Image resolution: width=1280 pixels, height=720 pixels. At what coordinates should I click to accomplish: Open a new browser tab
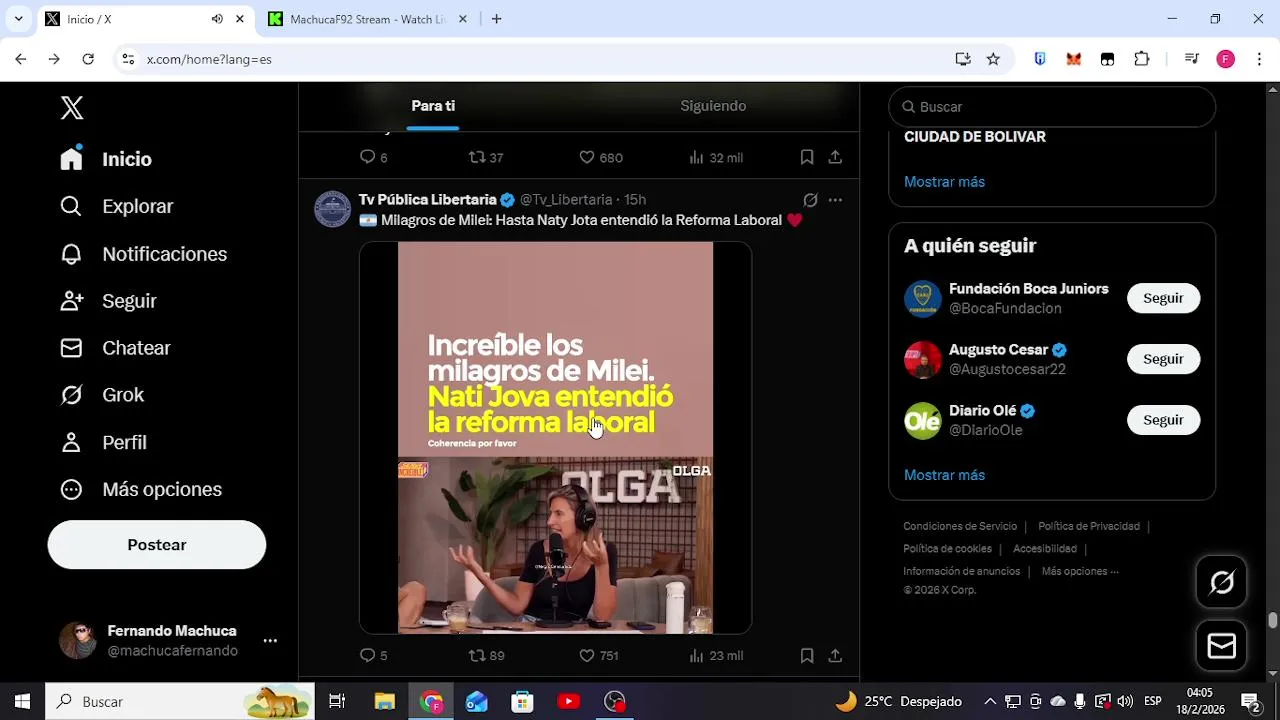coord(496,19)
